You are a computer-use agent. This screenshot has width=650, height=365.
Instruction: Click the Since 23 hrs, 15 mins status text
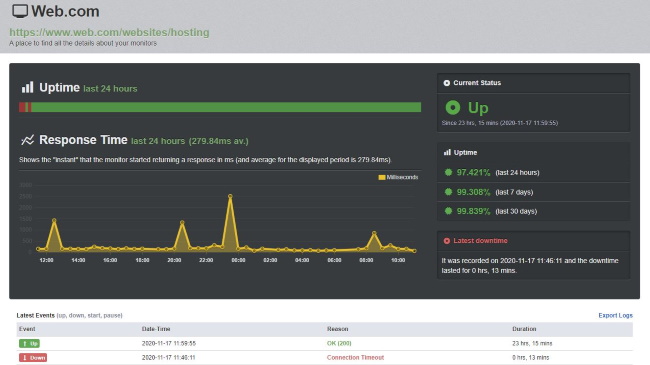500,123
